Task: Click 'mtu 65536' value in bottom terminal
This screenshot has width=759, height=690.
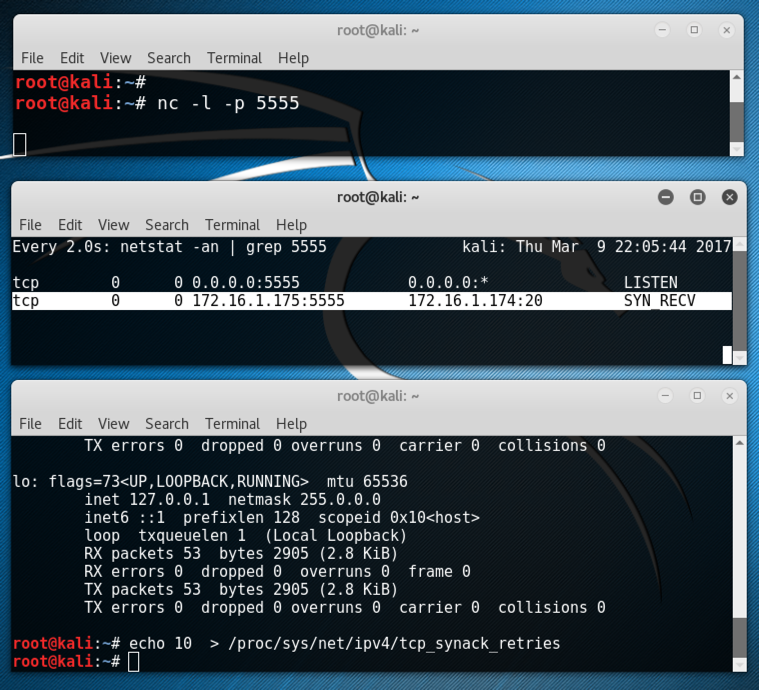Action: click(x=367, y=482)
